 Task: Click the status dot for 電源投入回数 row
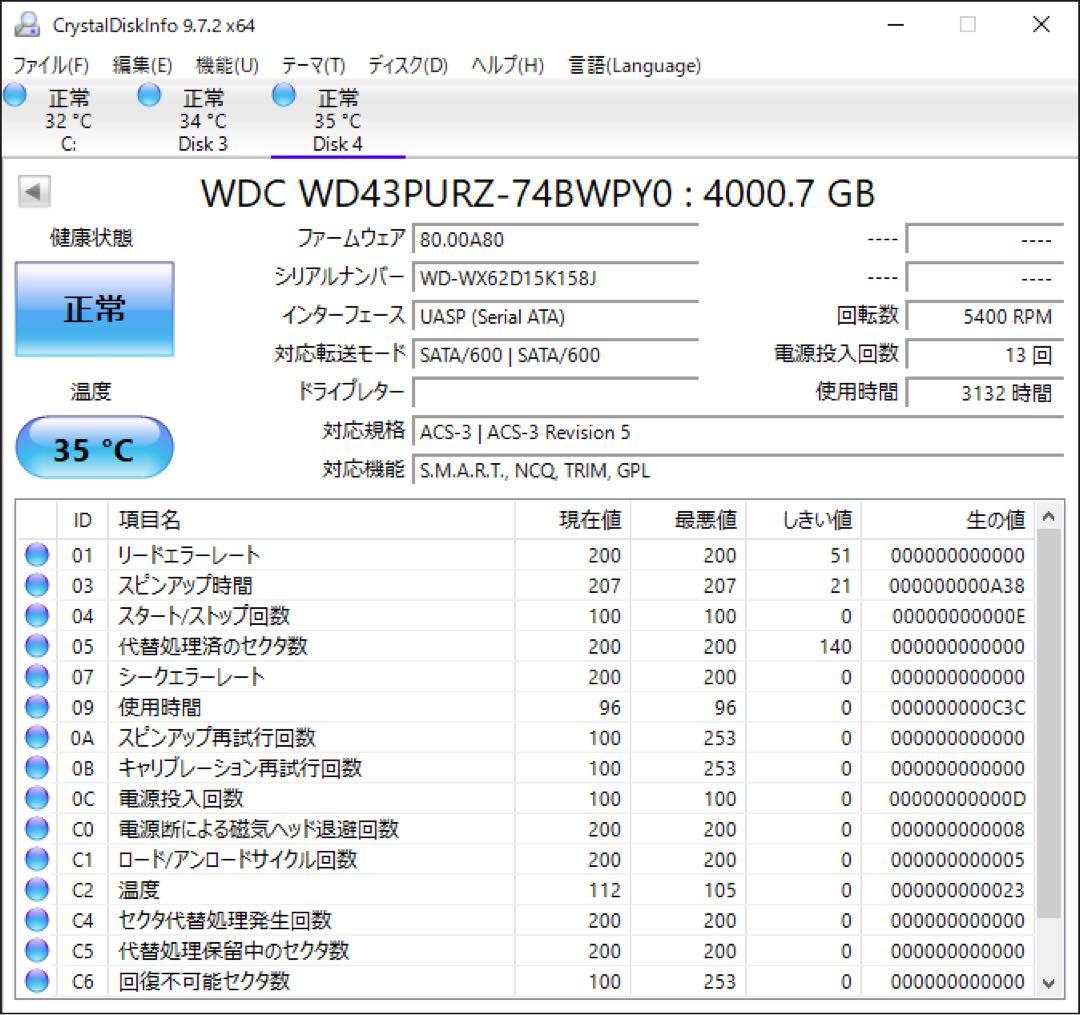(x=35, y=799)
